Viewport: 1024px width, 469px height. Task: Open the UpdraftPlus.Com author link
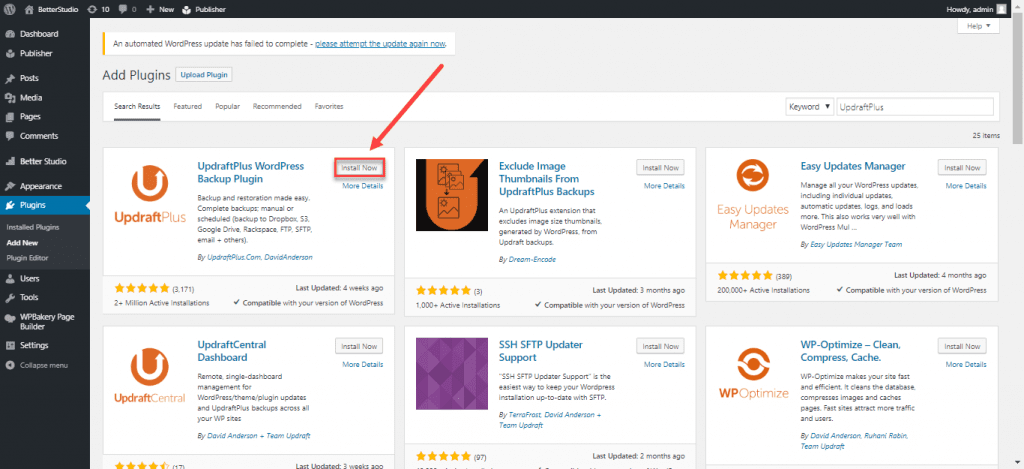235,257
